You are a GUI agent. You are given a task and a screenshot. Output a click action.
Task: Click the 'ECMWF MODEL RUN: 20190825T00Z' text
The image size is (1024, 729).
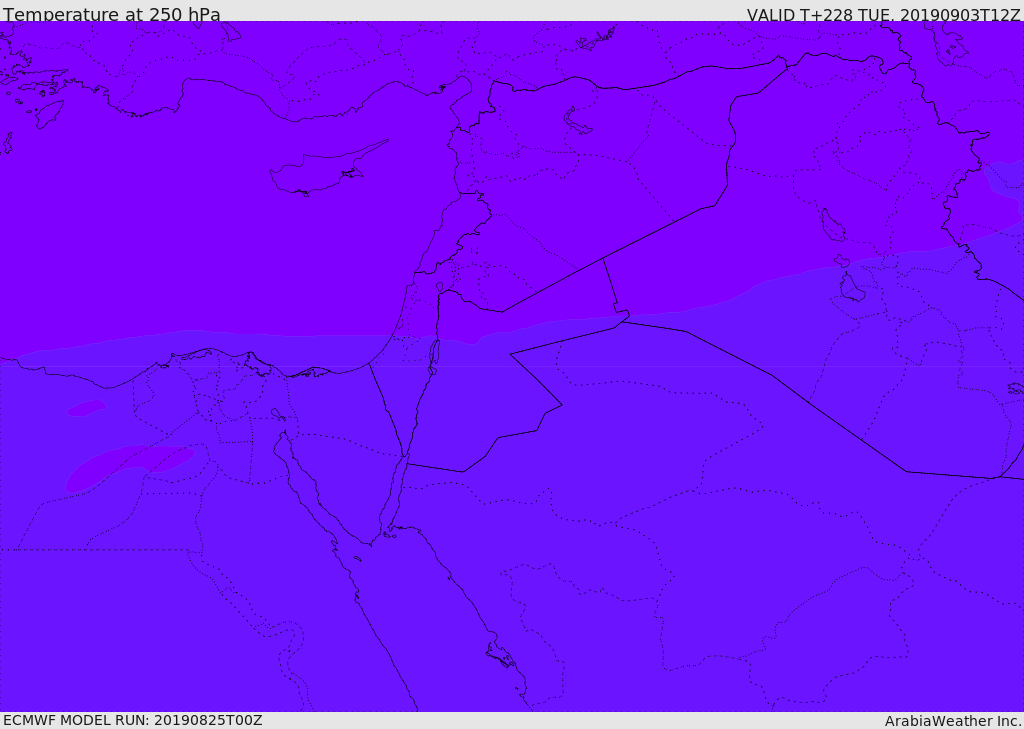pos(133,720)
